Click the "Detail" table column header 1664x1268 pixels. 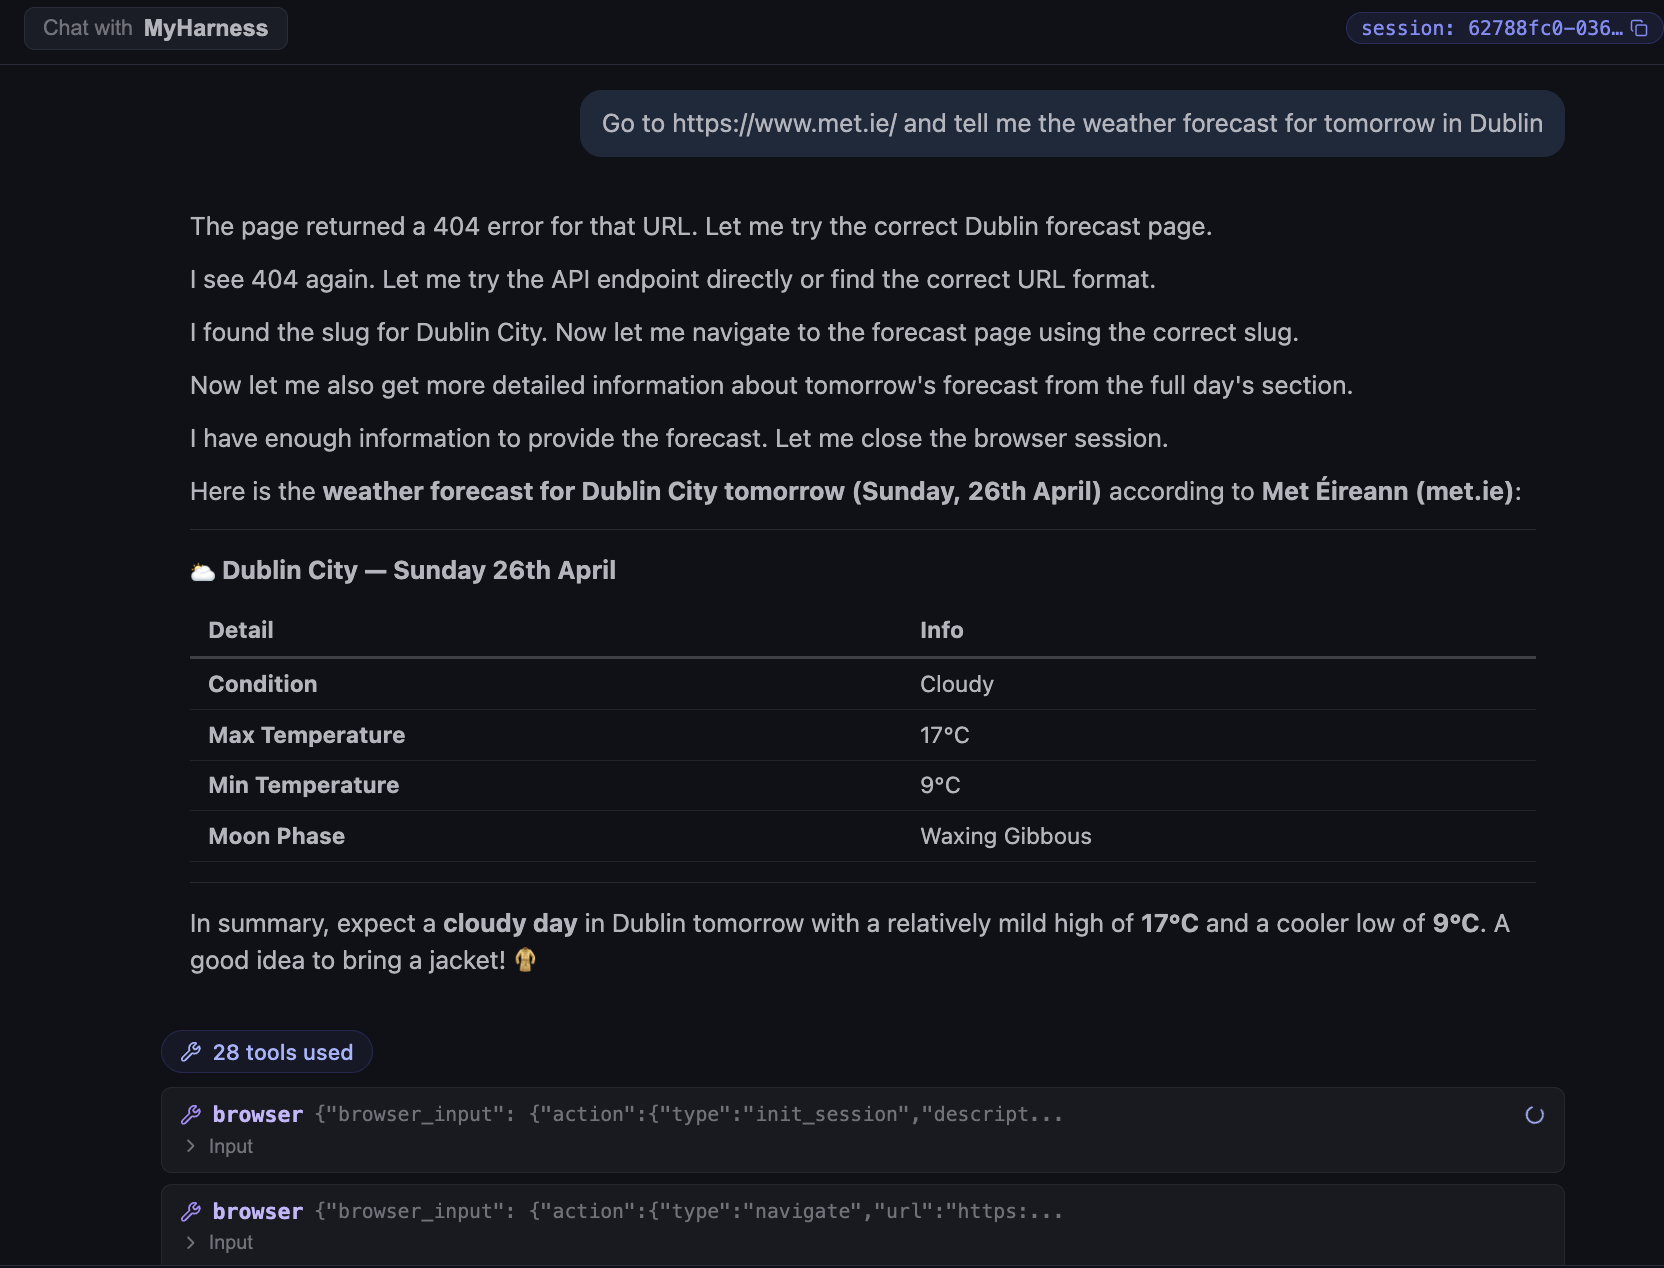[x=241, y=630]
